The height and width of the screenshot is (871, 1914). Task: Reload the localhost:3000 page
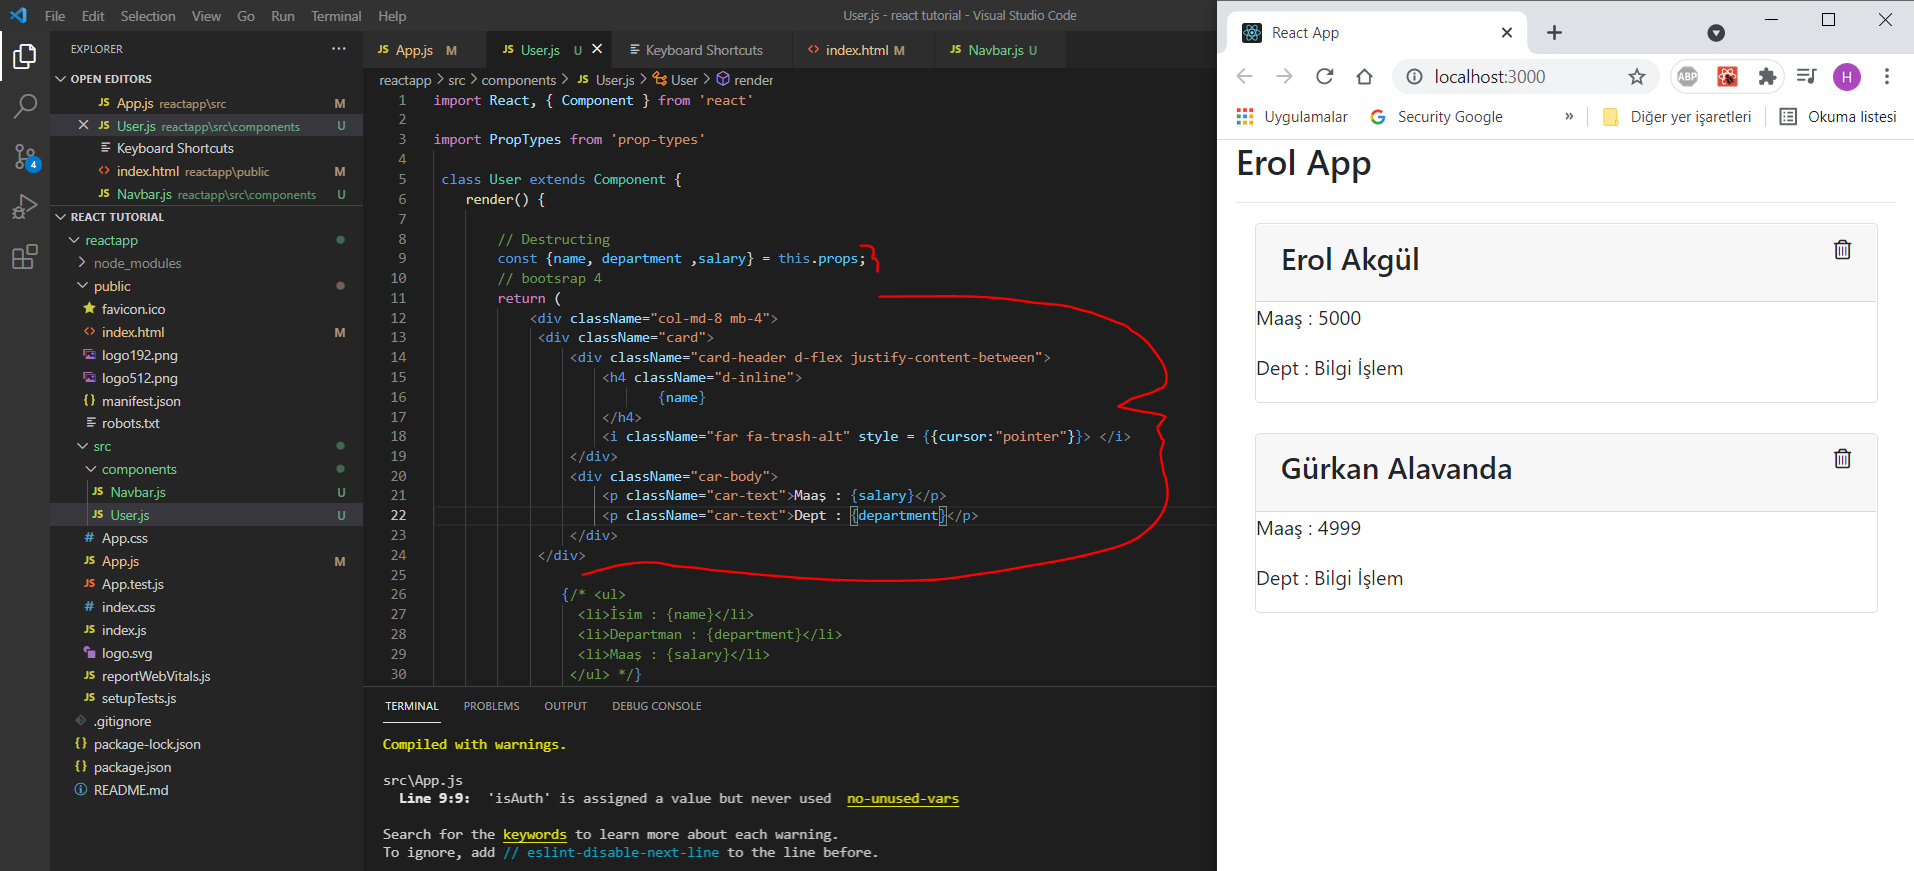(1324, 77)
